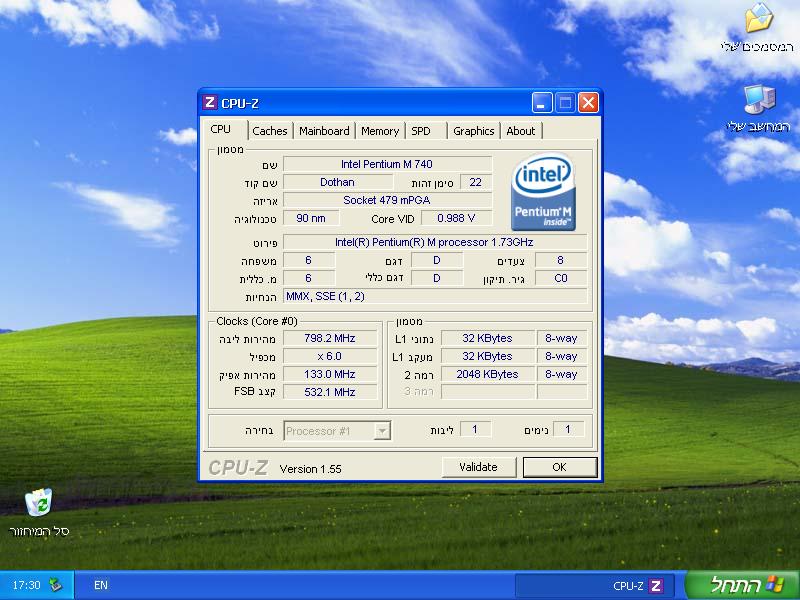
Task: Click the Intel Pentium M logo
Action: tap(543, 191)
